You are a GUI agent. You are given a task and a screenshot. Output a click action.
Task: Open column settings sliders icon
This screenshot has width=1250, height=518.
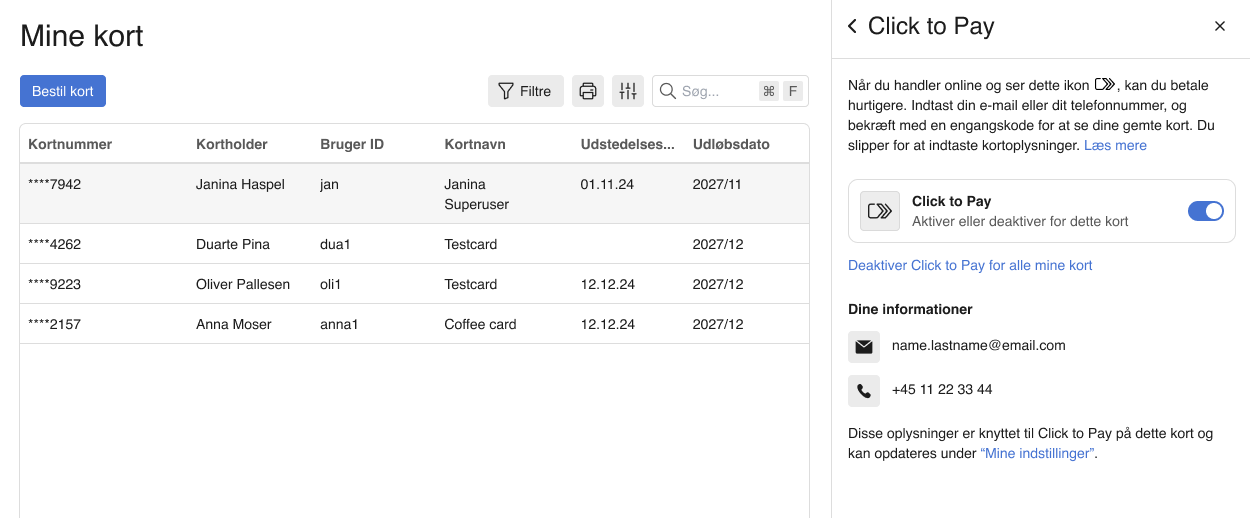click(x=628, y=91)
